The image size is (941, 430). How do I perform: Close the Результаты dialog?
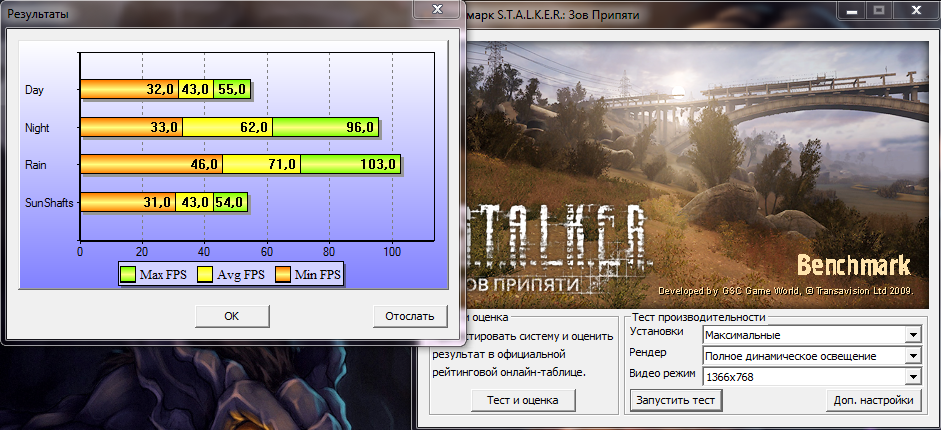[x=437, y=8]
